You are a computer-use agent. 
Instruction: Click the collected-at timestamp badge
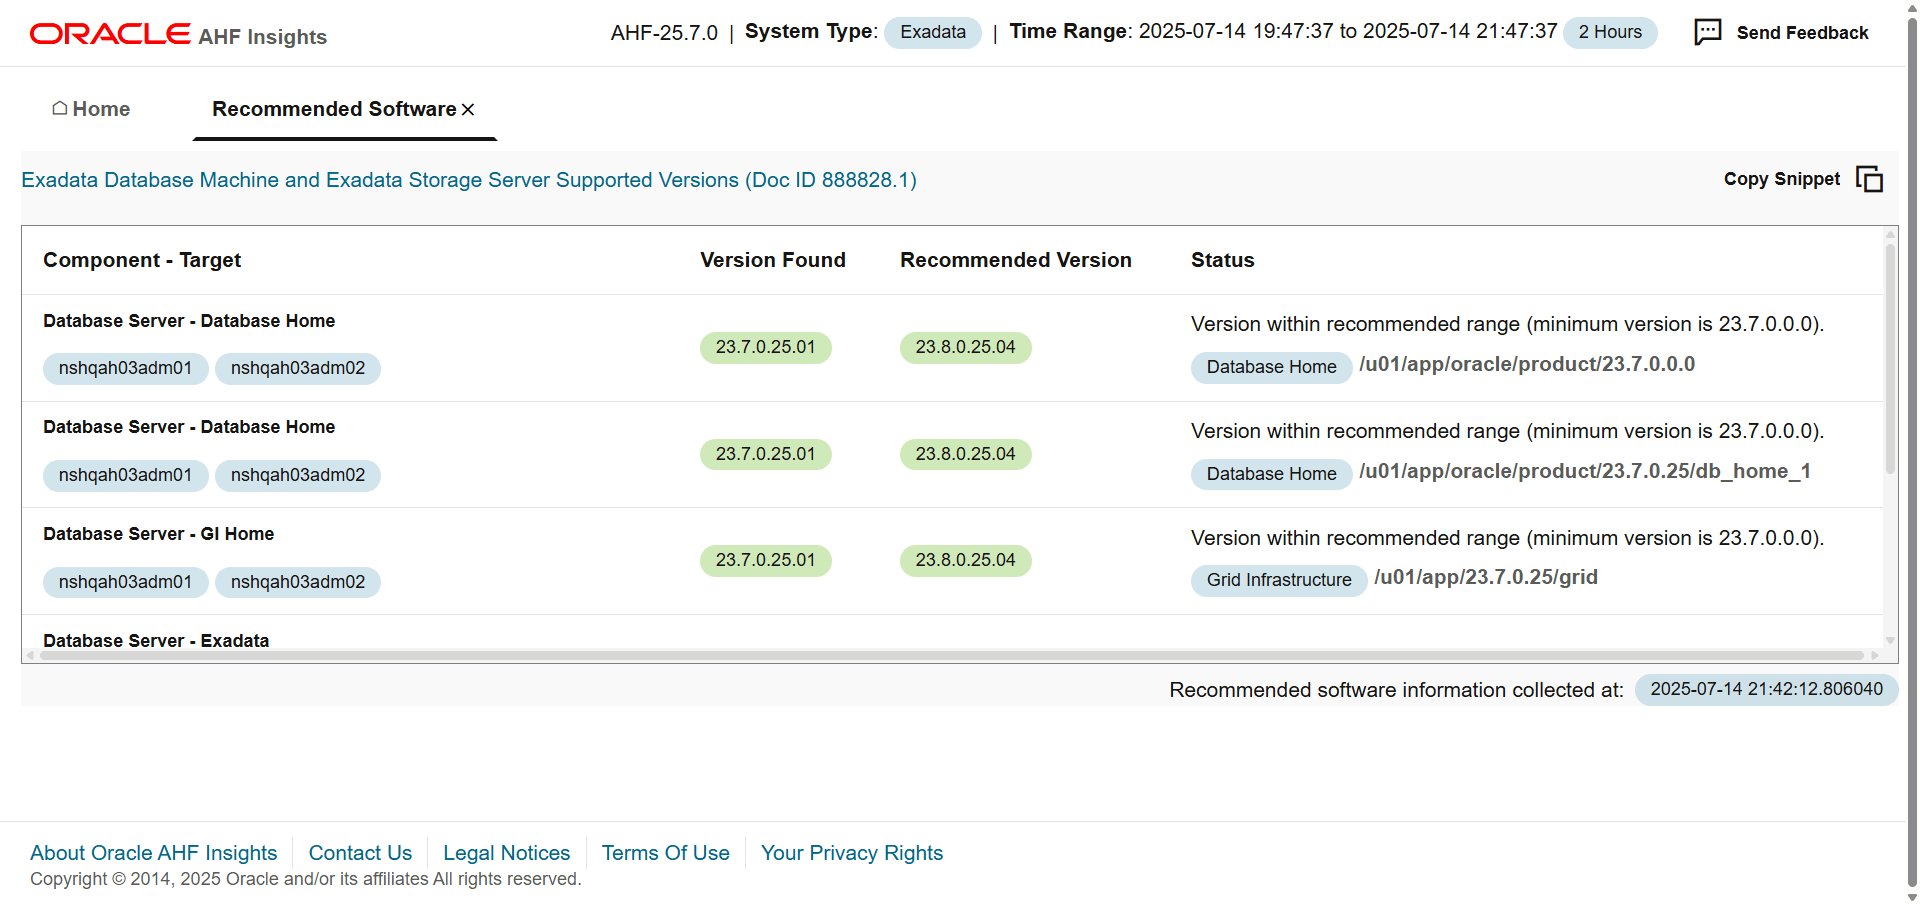click(x=1766, y=689)
